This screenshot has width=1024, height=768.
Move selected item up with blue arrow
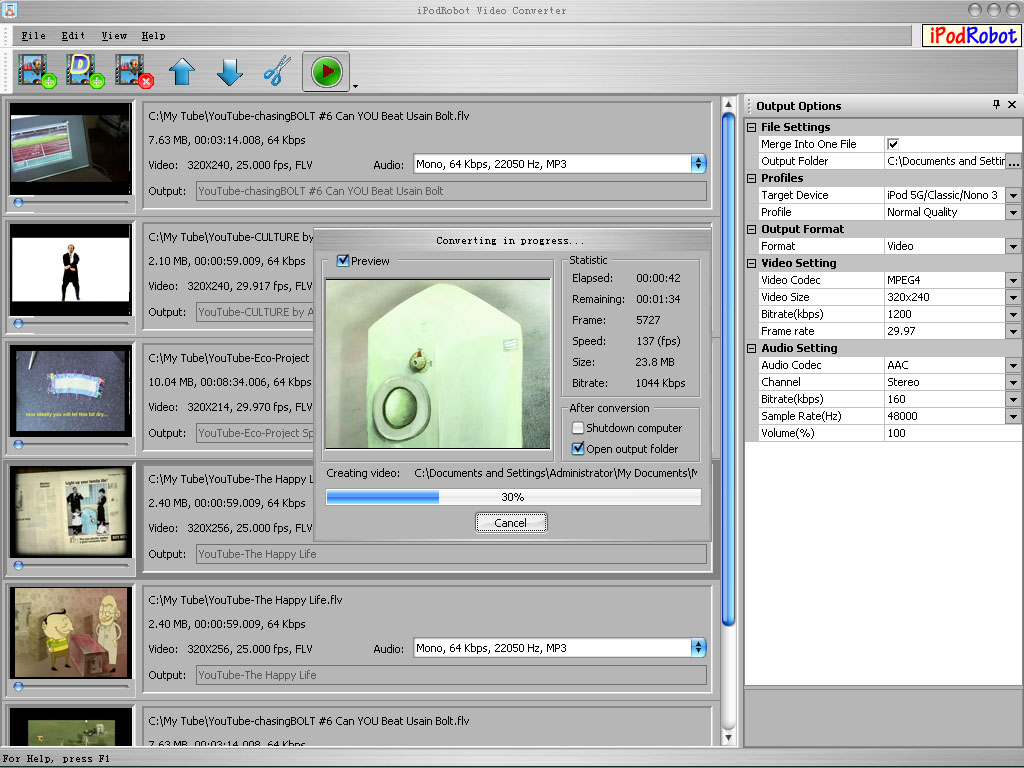click(181, 72)
